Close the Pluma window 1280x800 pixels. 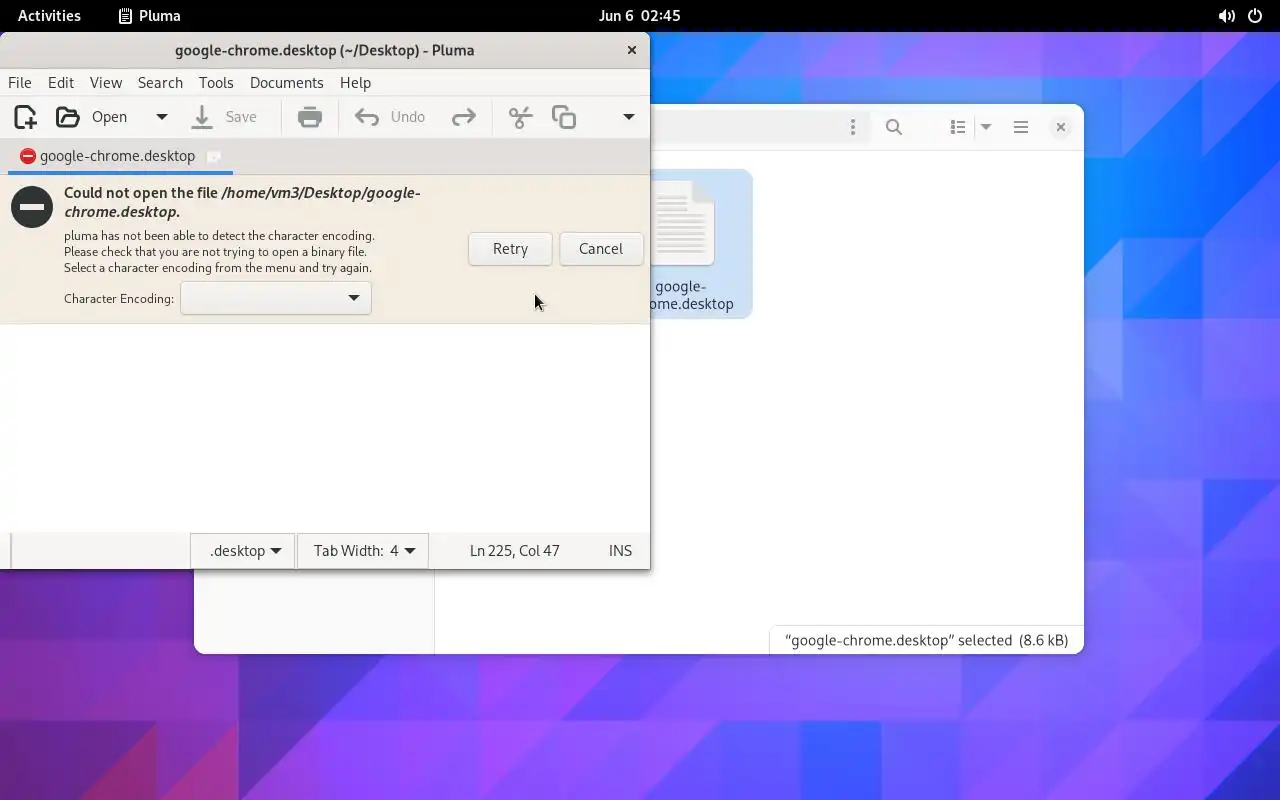[x=631, y=50]
